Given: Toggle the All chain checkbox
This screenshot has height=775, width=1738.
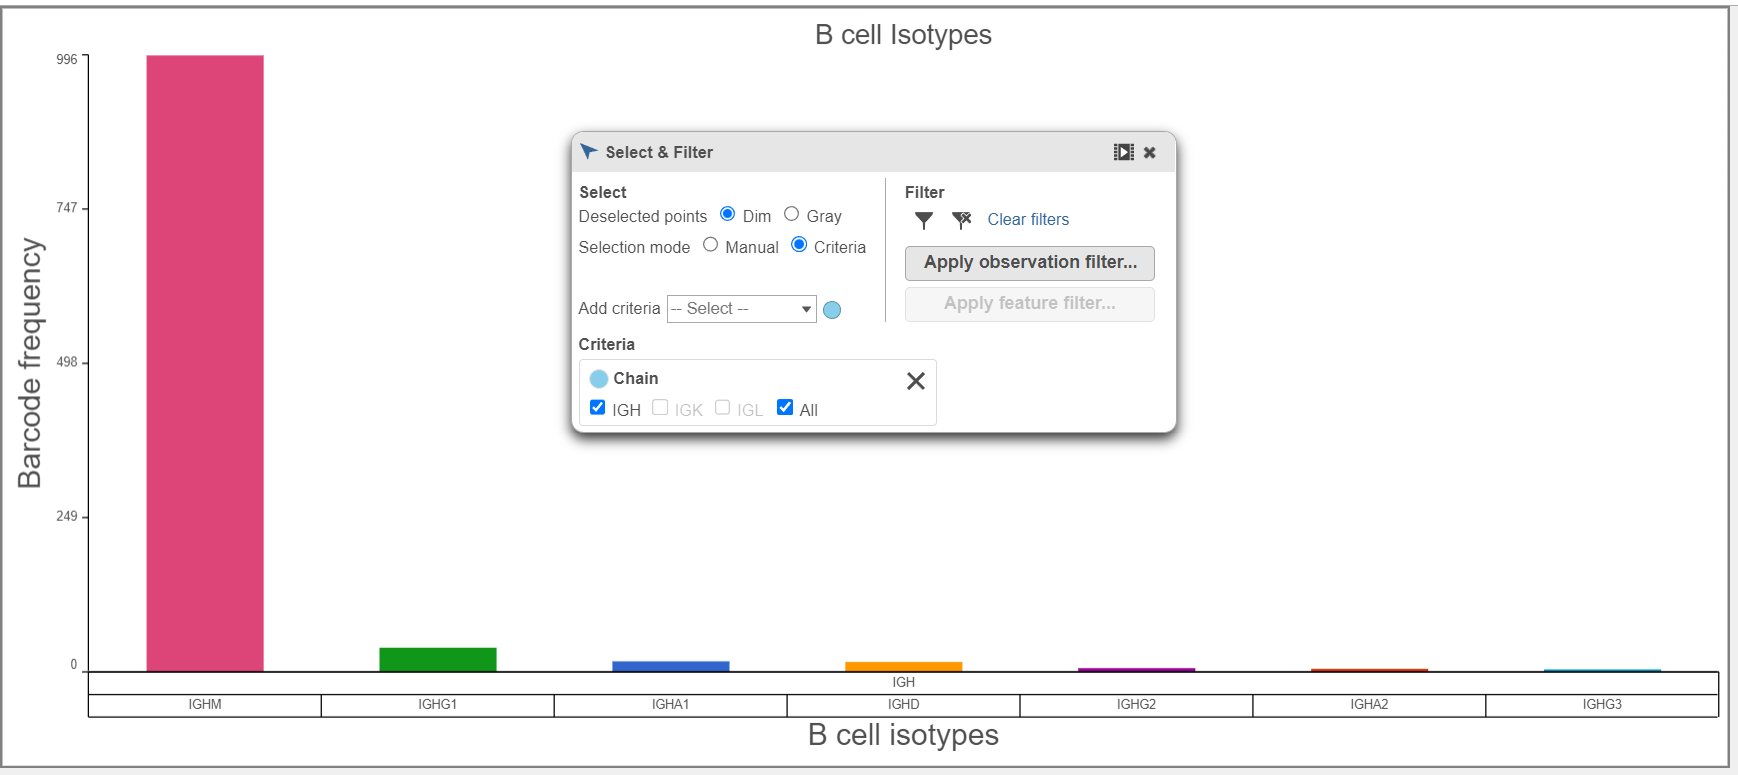Looking at the screenshot, I should [x=785, y=408].
